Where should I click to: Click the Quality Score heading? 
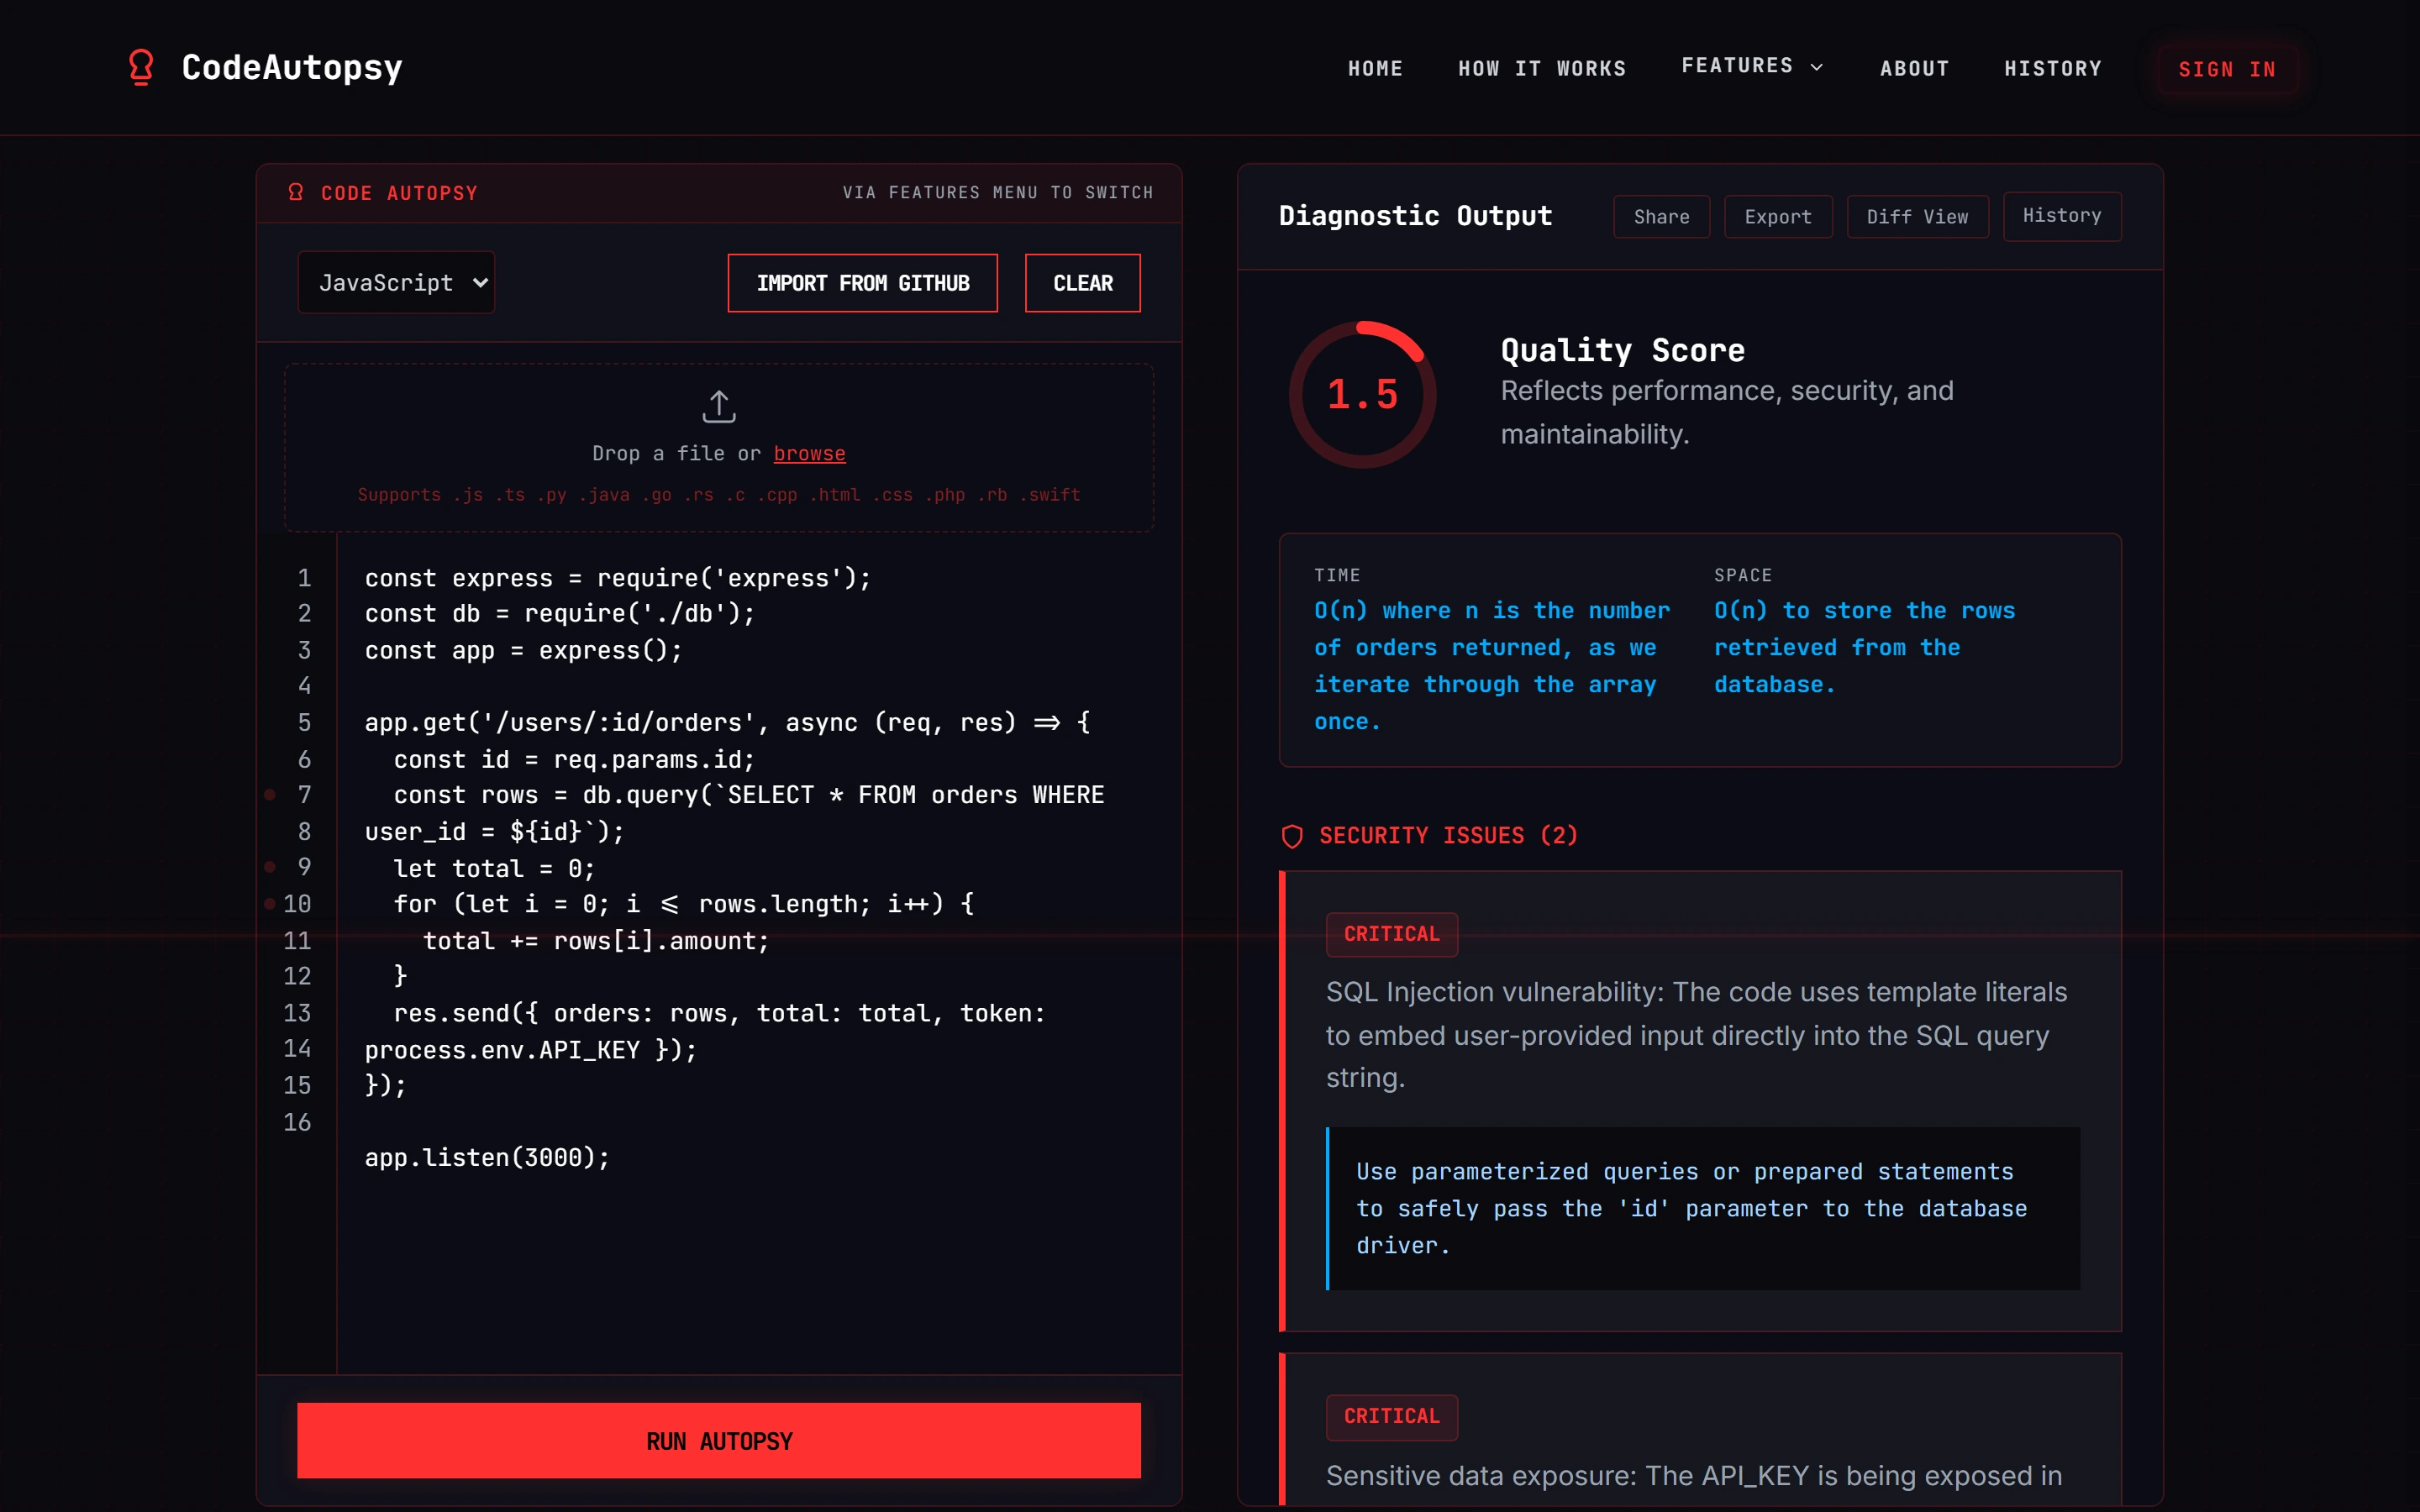1623,350
